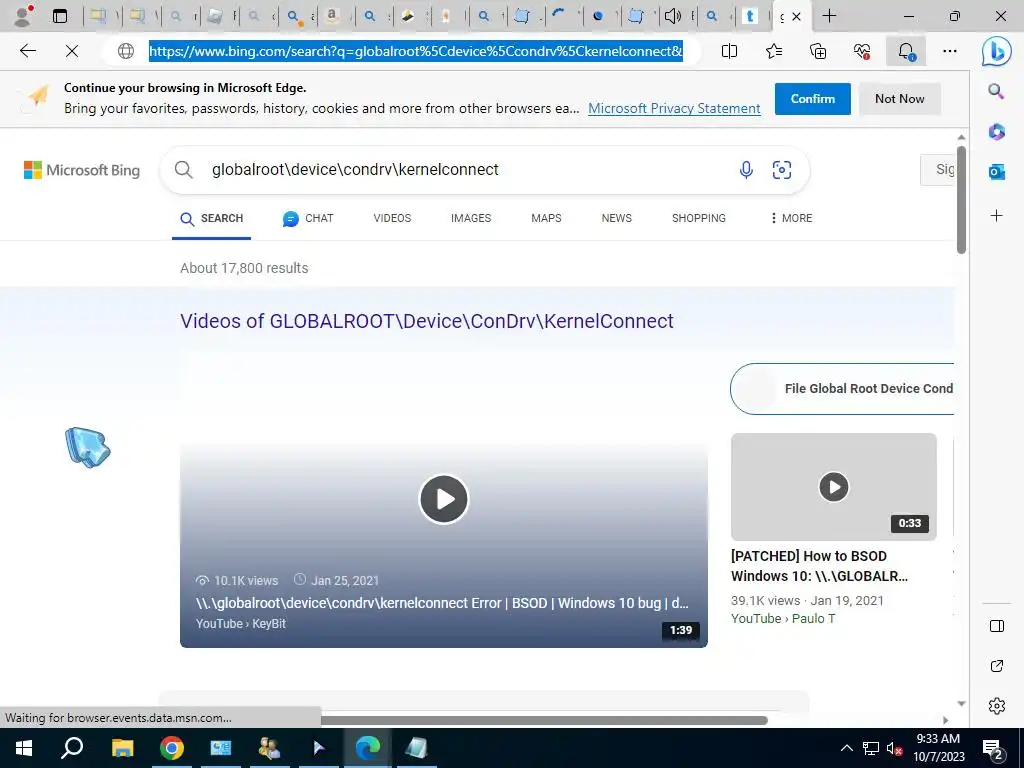This screenshot has height=768, width=1024.
Task: Open Edge Settings and more menu
Action: (950, 51)
